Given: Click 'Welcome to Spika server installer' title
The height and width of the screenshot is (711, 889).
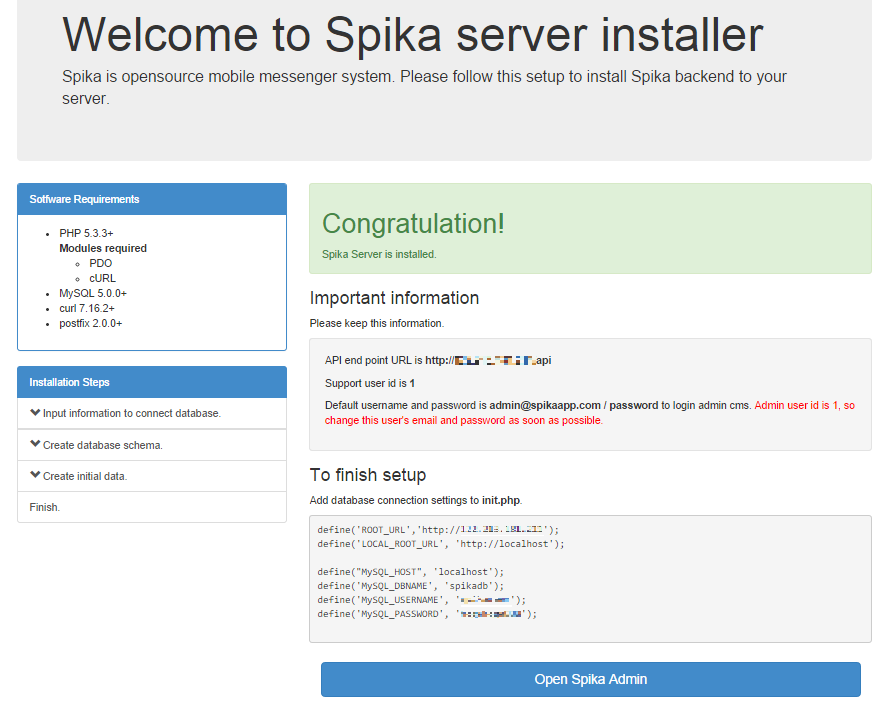Looking at the screenshot, I should [413, 35].
